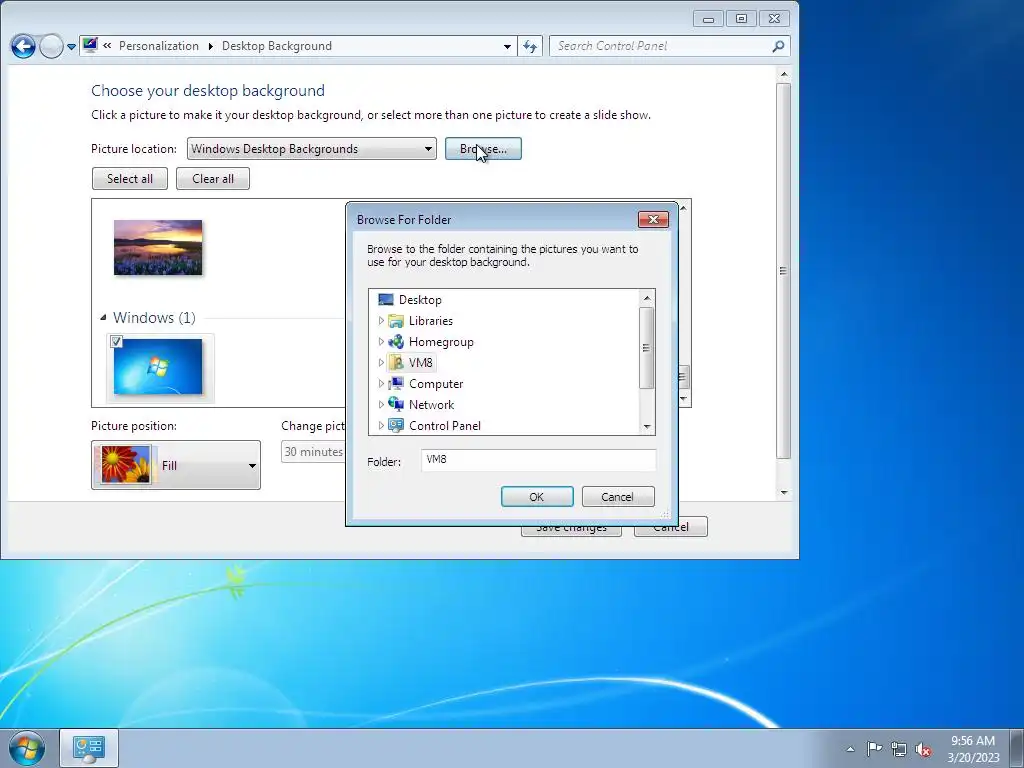This screenshot has width=1024, height=768.
Task: Click the muted volume tray icon
Action: [x=923, y=749]
